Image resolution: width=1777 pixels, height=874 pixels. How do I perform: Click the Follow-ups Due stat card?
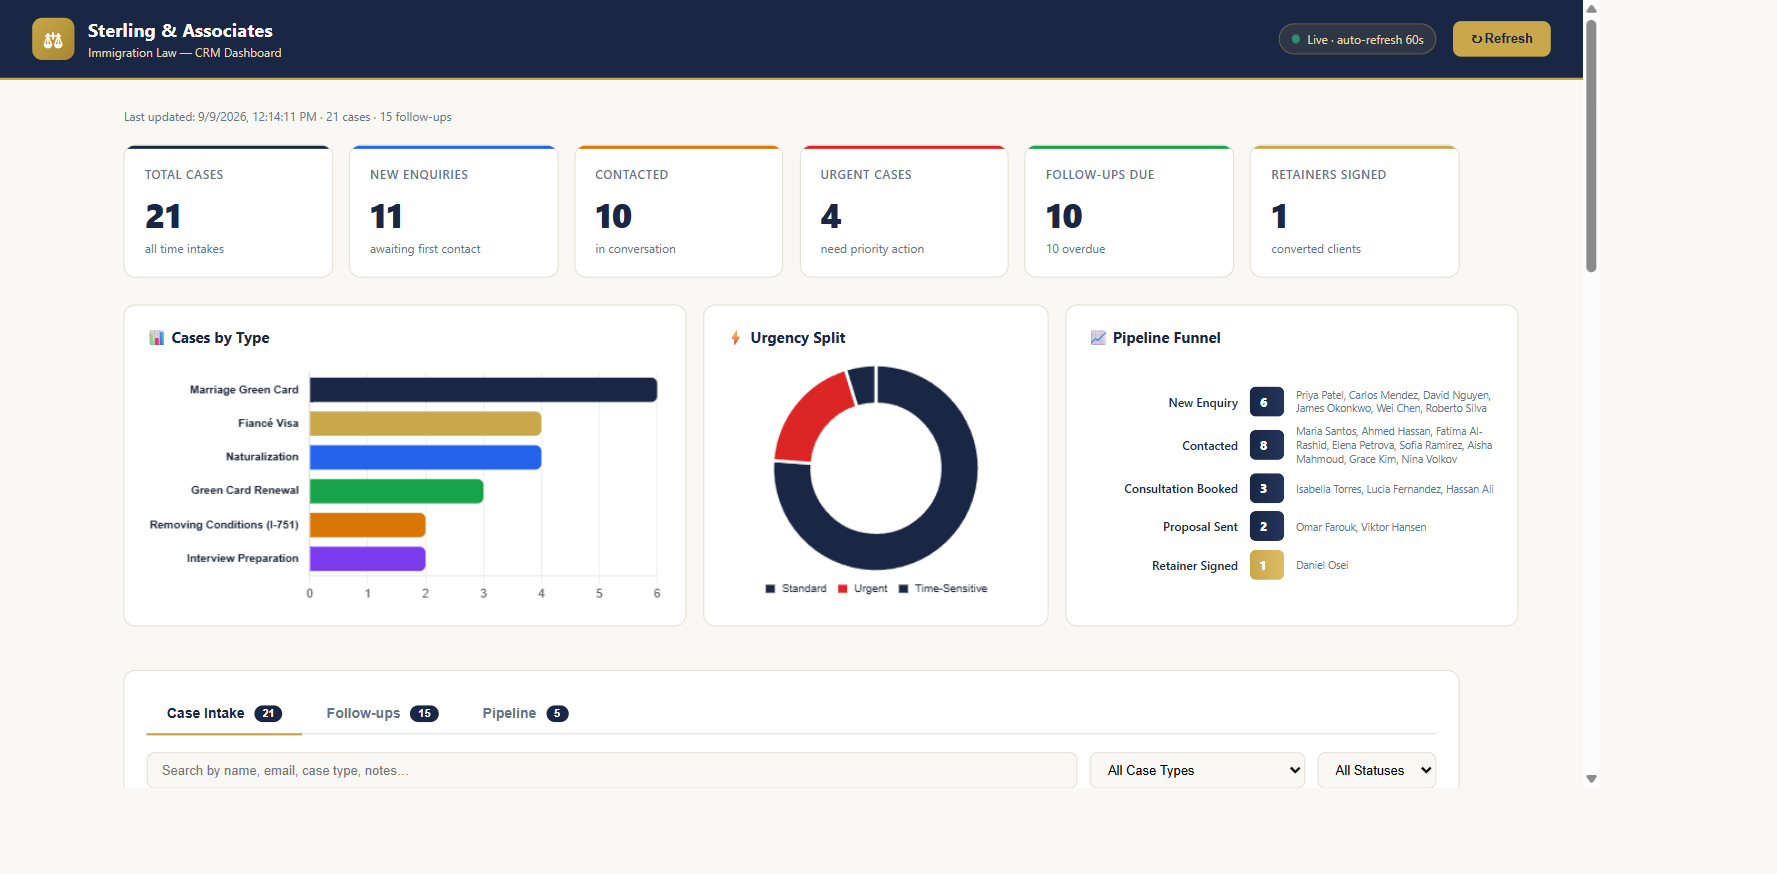point(1129,211)
